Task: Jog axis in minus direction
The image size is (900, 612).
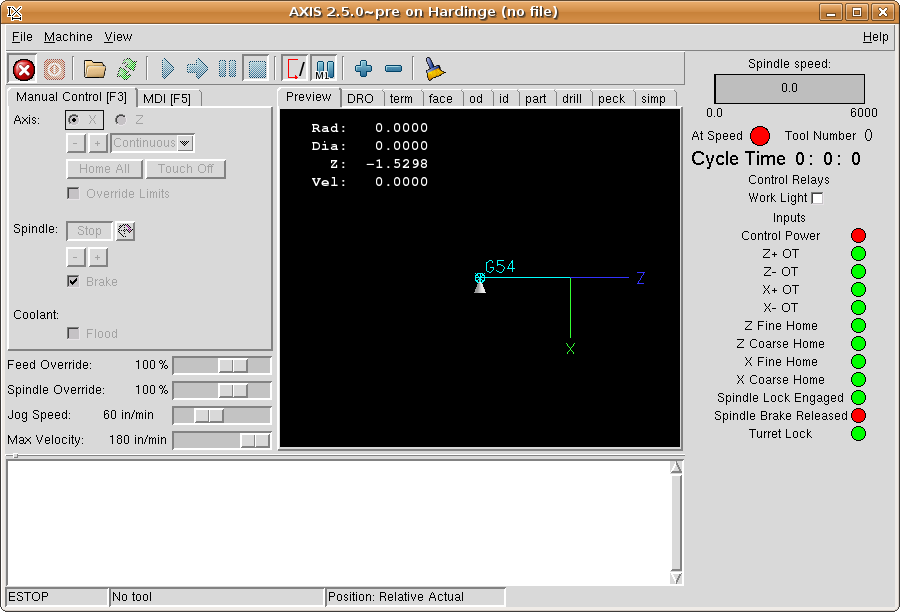Action: click(76, 143)
